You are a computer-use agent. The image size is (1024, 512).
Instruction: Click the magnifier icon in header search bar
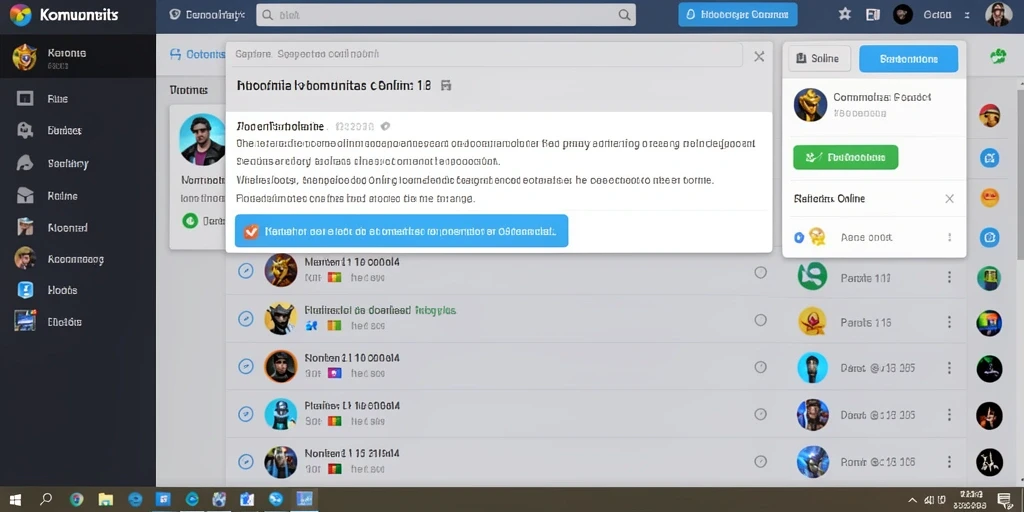click(x=624, y=14)
